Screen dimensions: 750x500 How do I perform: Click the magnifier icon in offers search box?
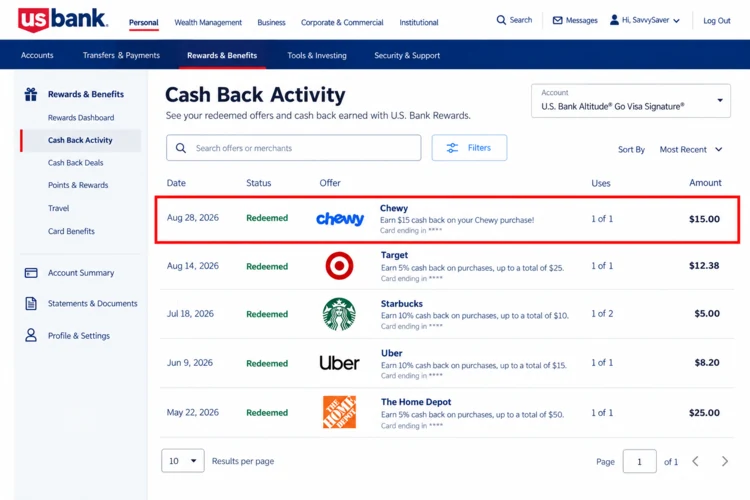(181, 148)
